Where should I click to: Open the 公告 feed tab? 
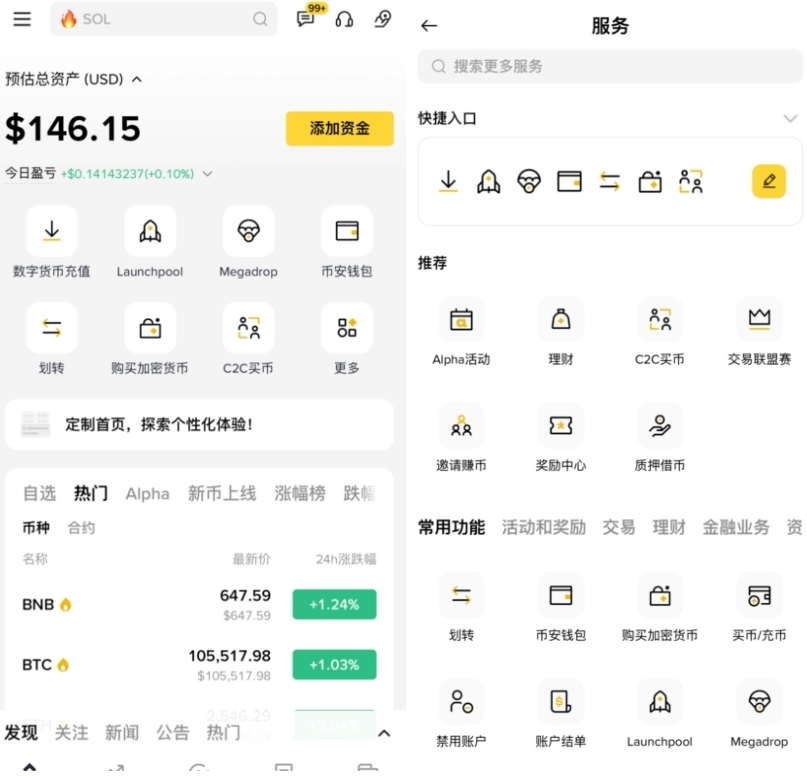[173, 732]
